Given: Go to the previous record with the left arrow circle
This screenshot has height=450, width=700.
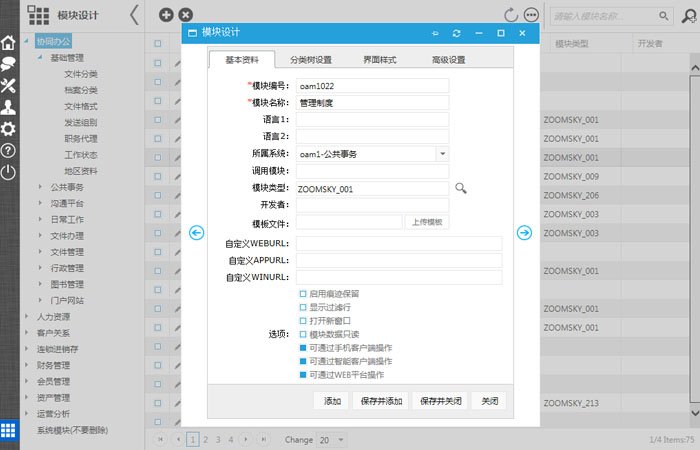Looking at the screenshot, I should [x=196, y=233].
